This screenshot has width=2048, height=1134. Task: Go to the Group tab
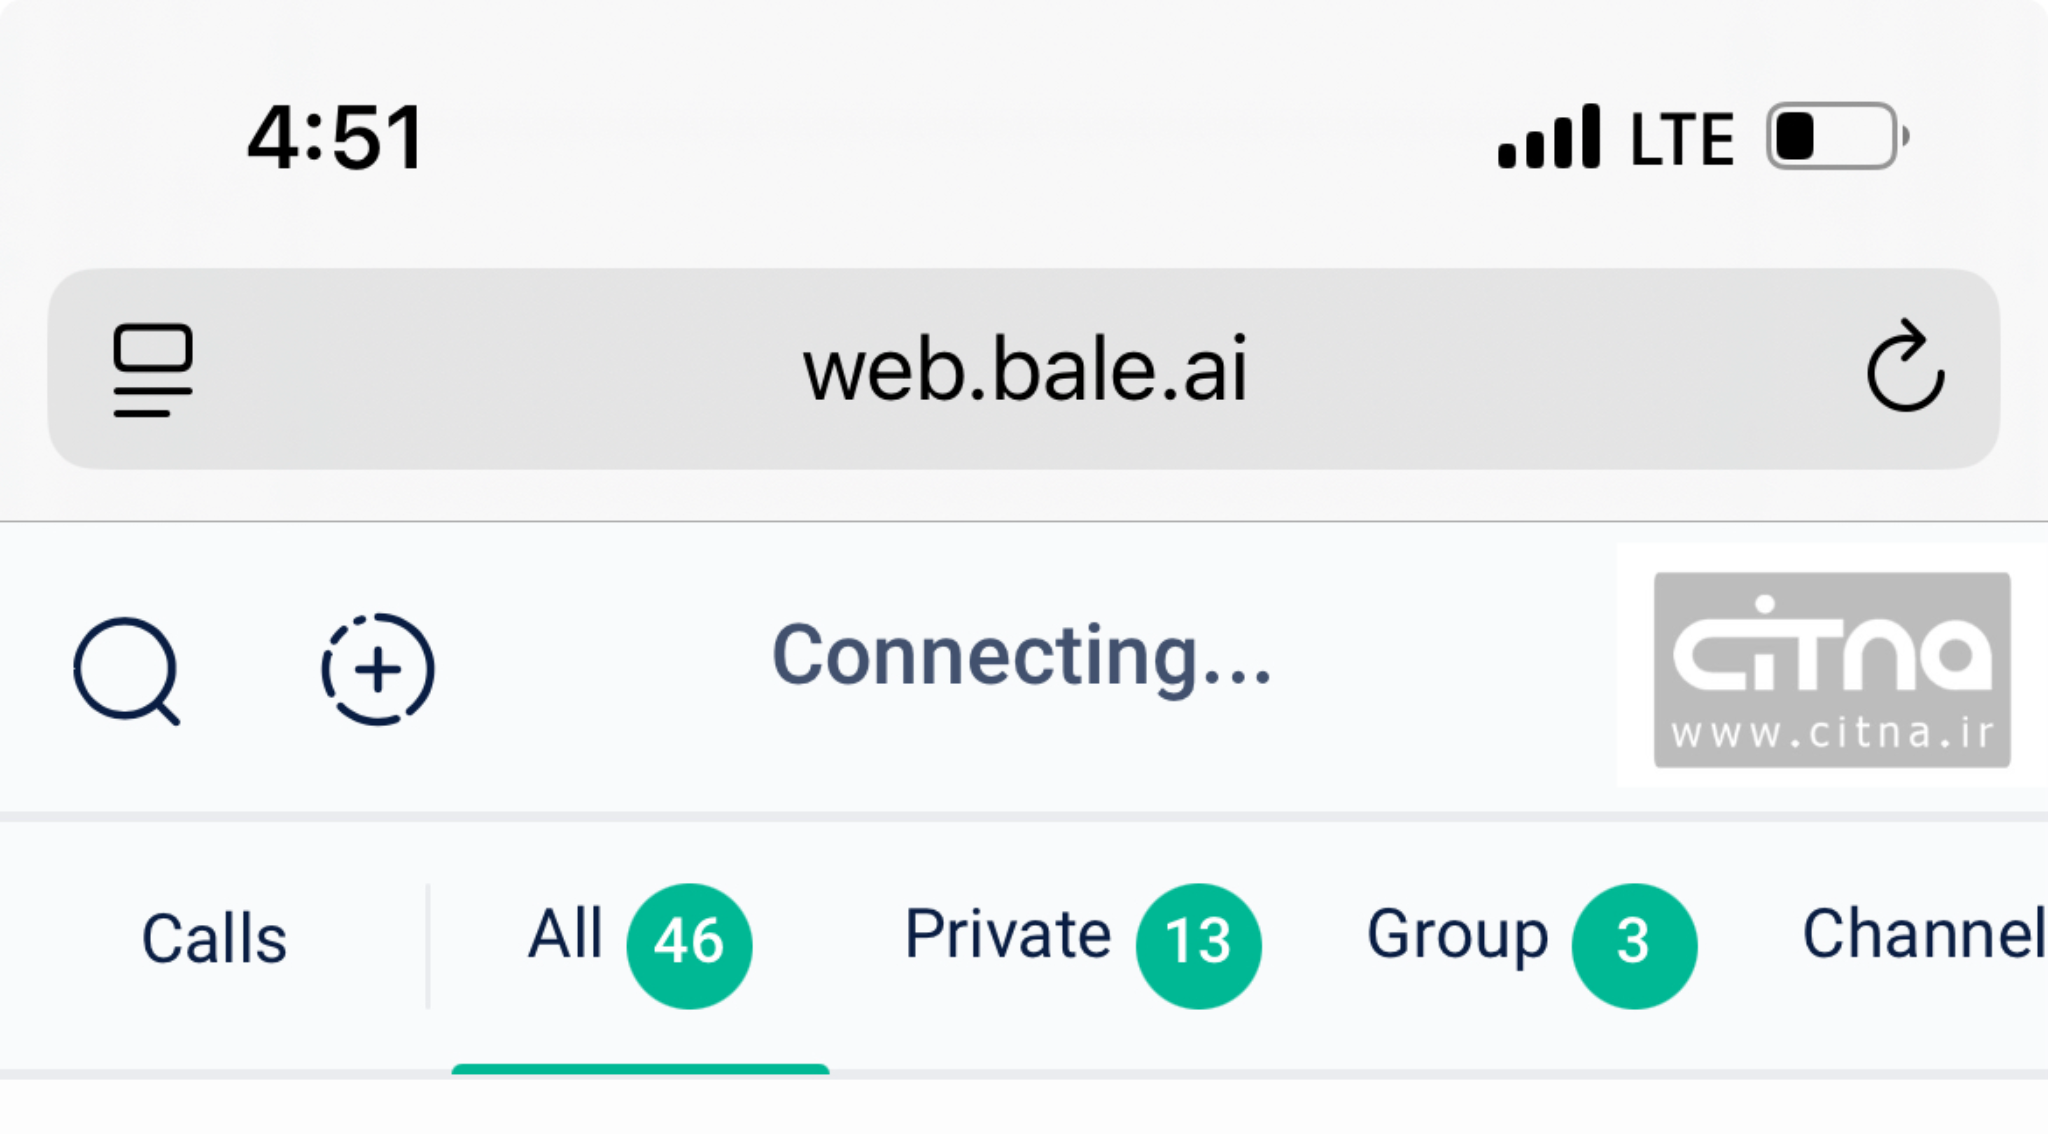[1457, 935]
